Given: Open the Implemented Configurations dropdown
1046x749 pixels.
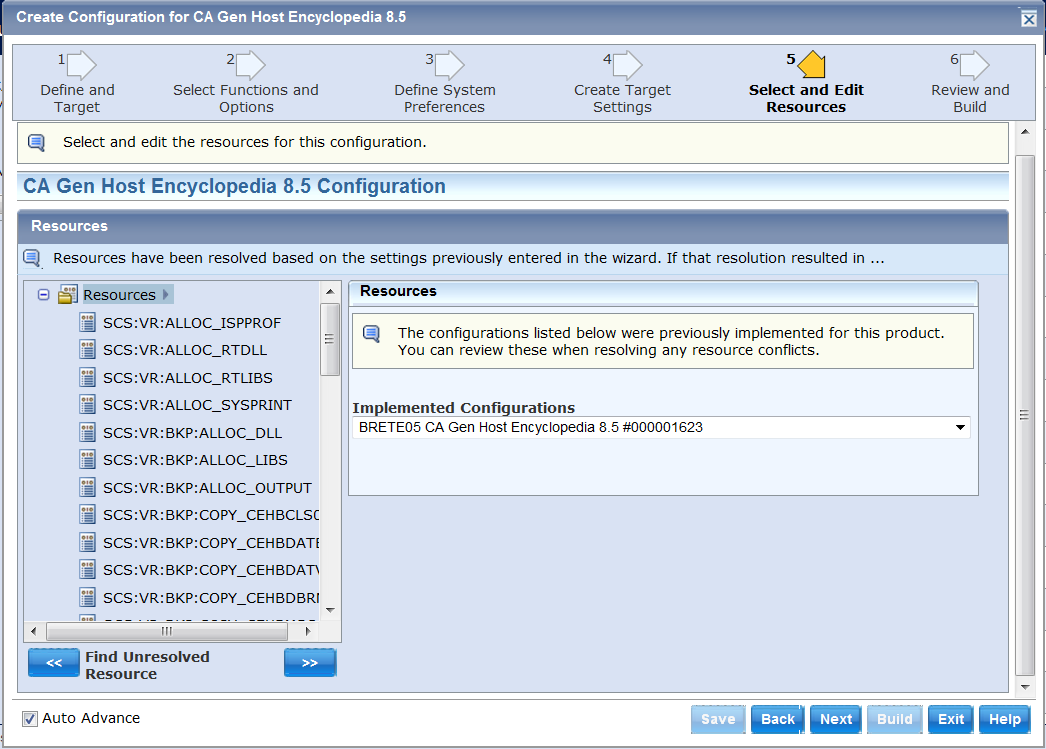Looking at the screenshot, I should (x=960, y=428).
